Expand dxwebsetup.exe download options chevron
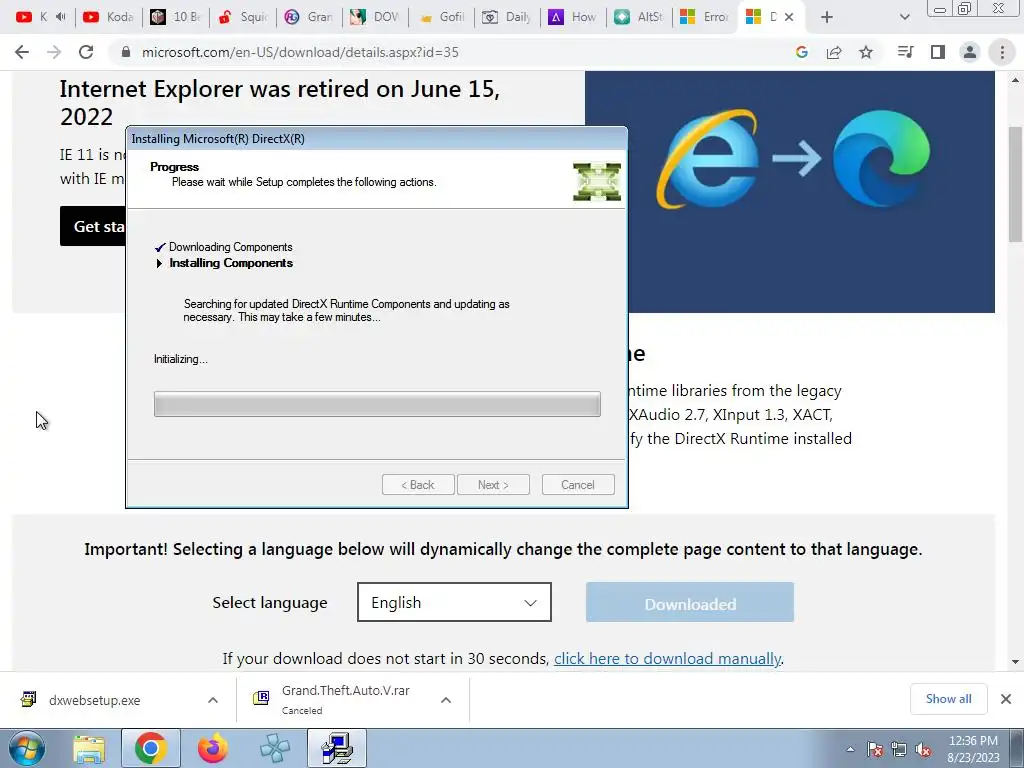The width and height of the screenshot is (1024, 768). click(212, 700)
